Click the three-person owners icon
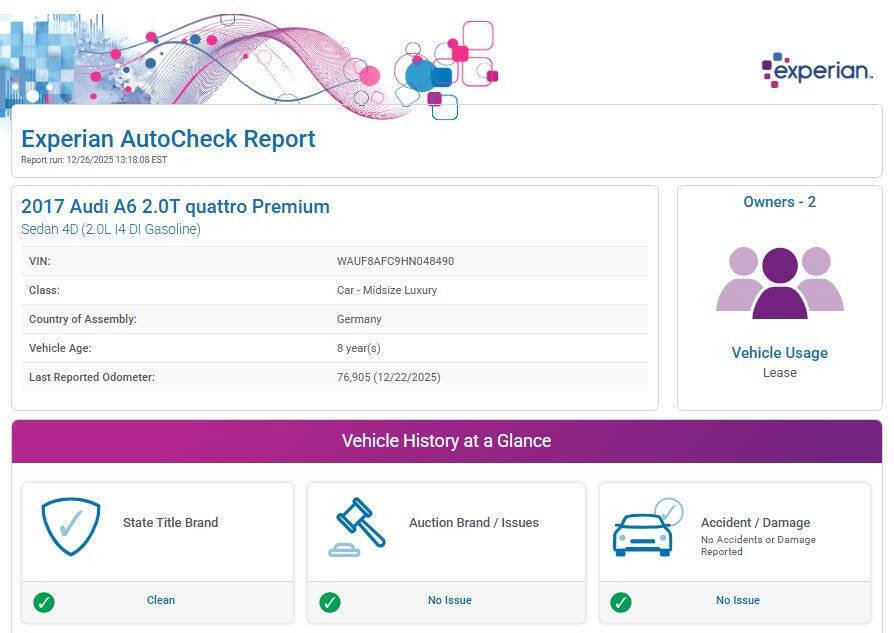 pos(779,283)
